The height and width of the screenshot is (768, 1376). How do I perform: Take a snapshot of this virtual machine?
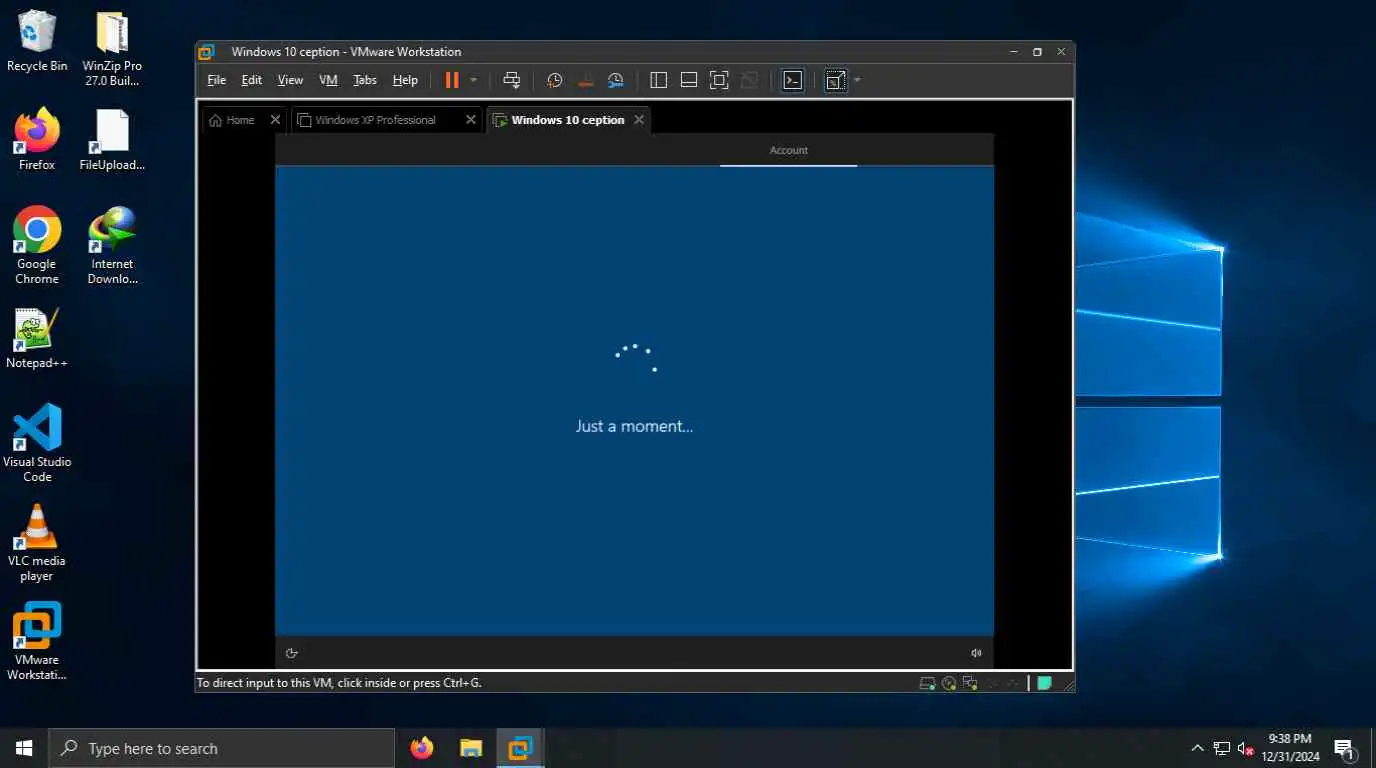[x=555, y=80]
